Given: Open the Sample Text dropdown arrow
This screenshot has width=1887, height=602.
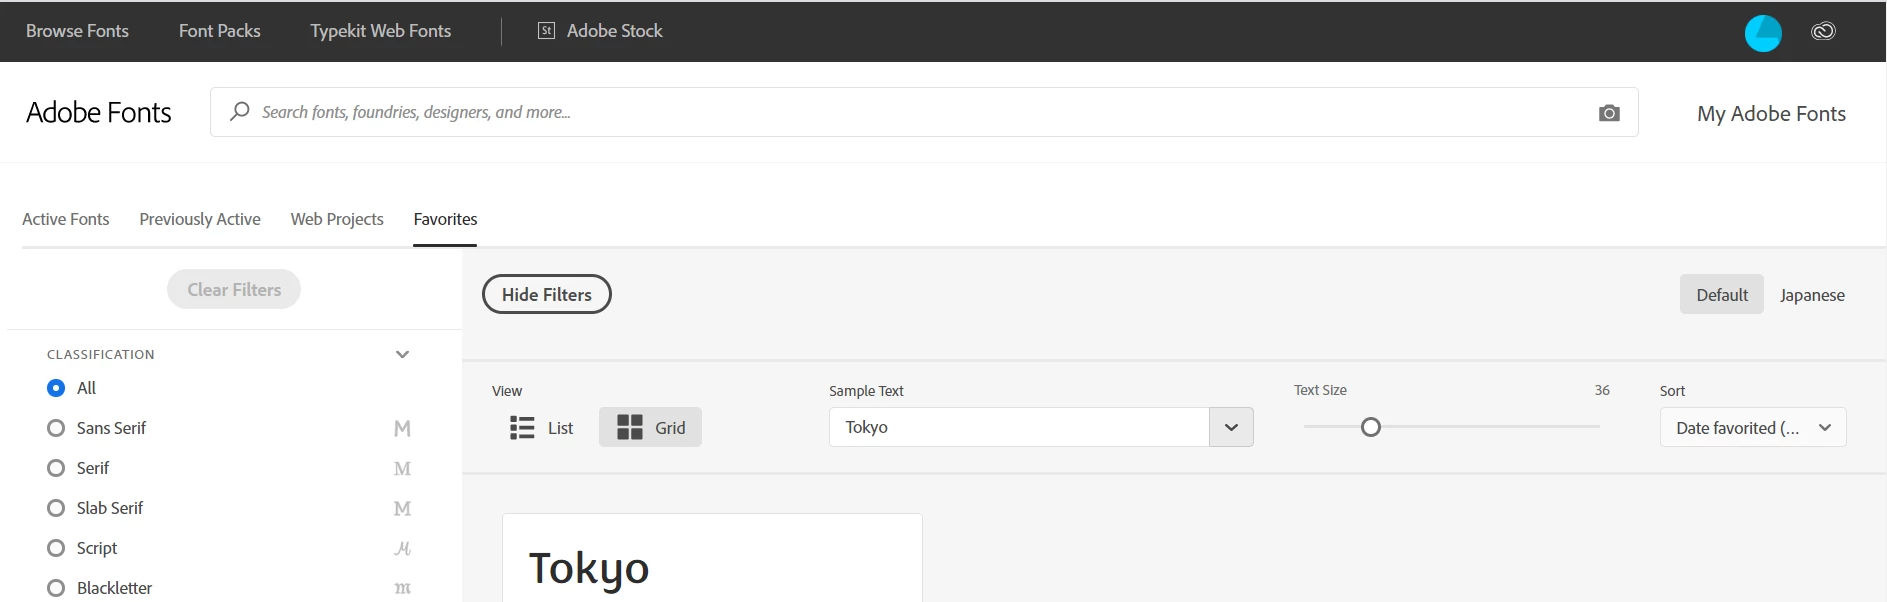Looking at the screenshot, I should (1231, 427).
